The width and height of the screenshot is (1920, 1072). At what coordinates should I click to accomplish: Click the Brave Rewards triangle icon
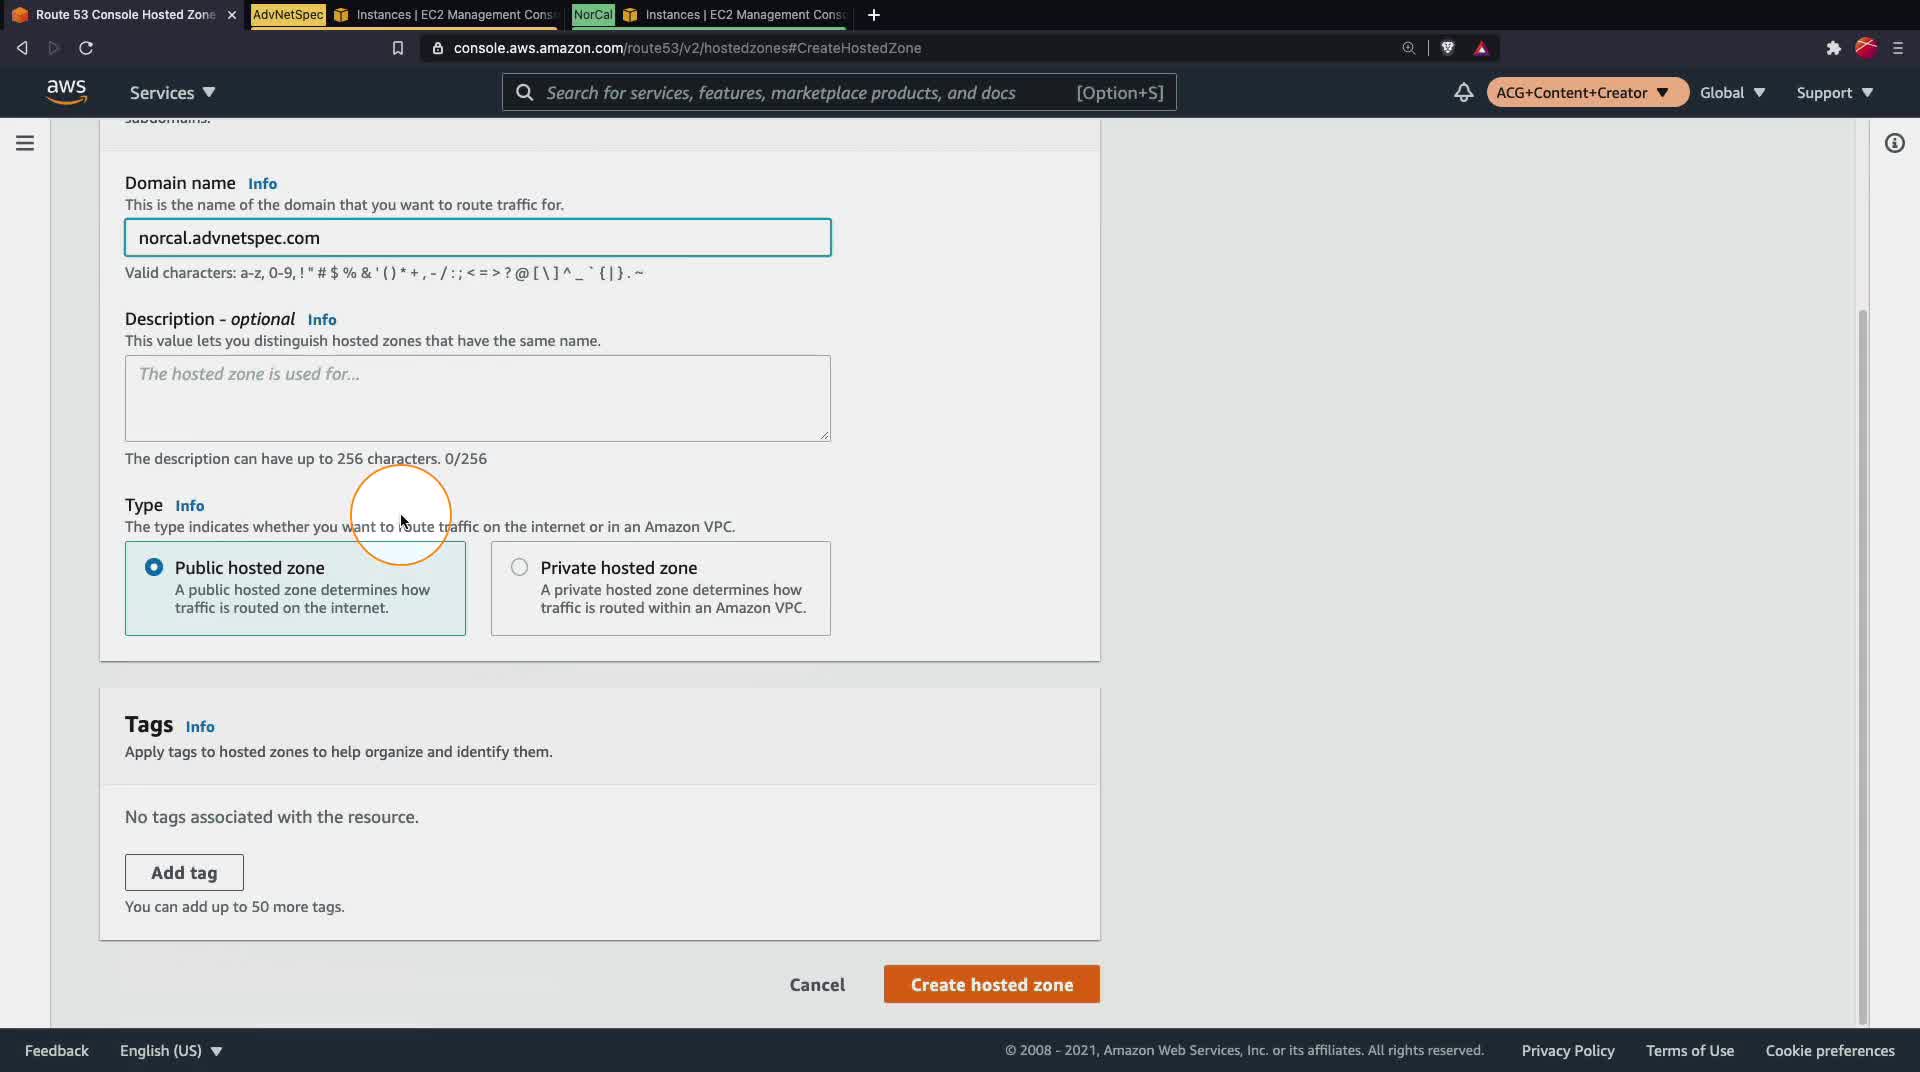[x=1481, y=48]
